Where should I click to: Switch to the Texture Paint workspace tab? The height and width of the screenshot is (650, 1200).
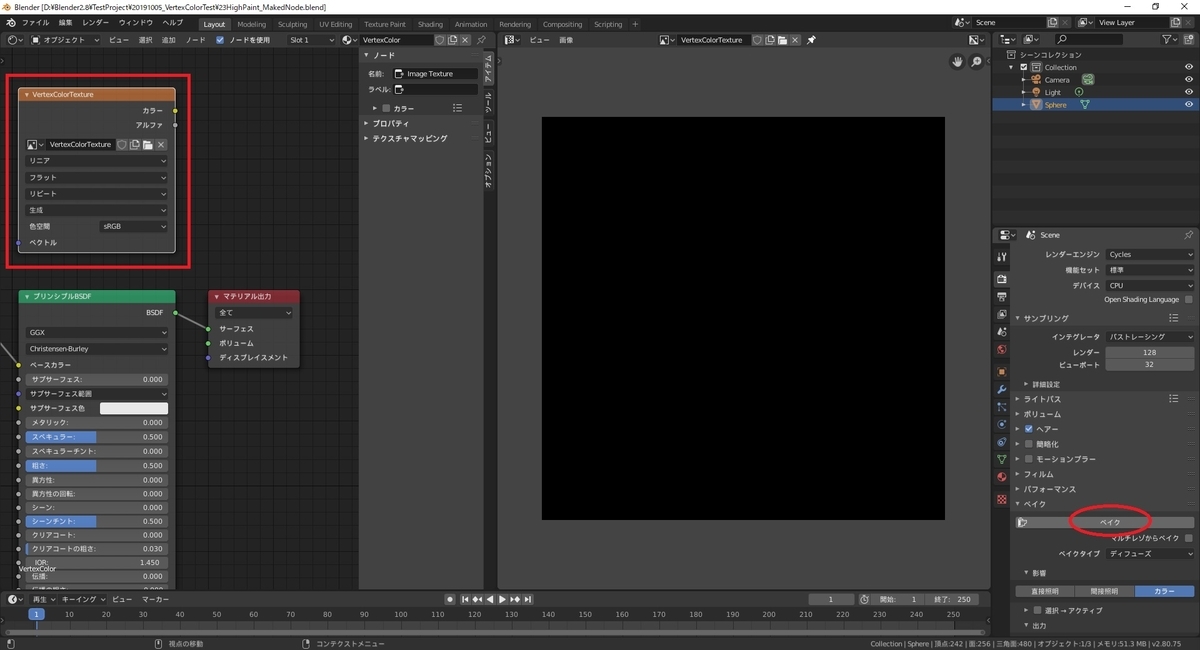tap(385, 24)
